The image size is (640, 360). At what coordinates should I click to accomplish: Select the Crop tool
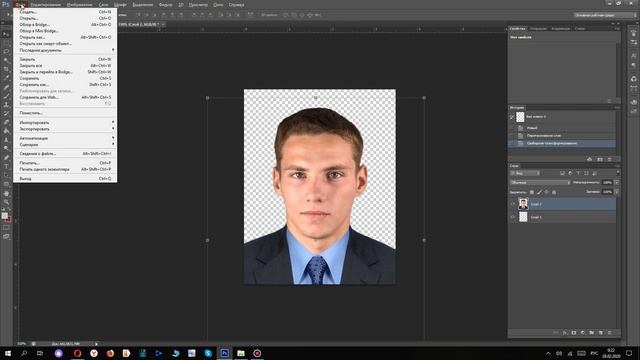click(6, 69)
